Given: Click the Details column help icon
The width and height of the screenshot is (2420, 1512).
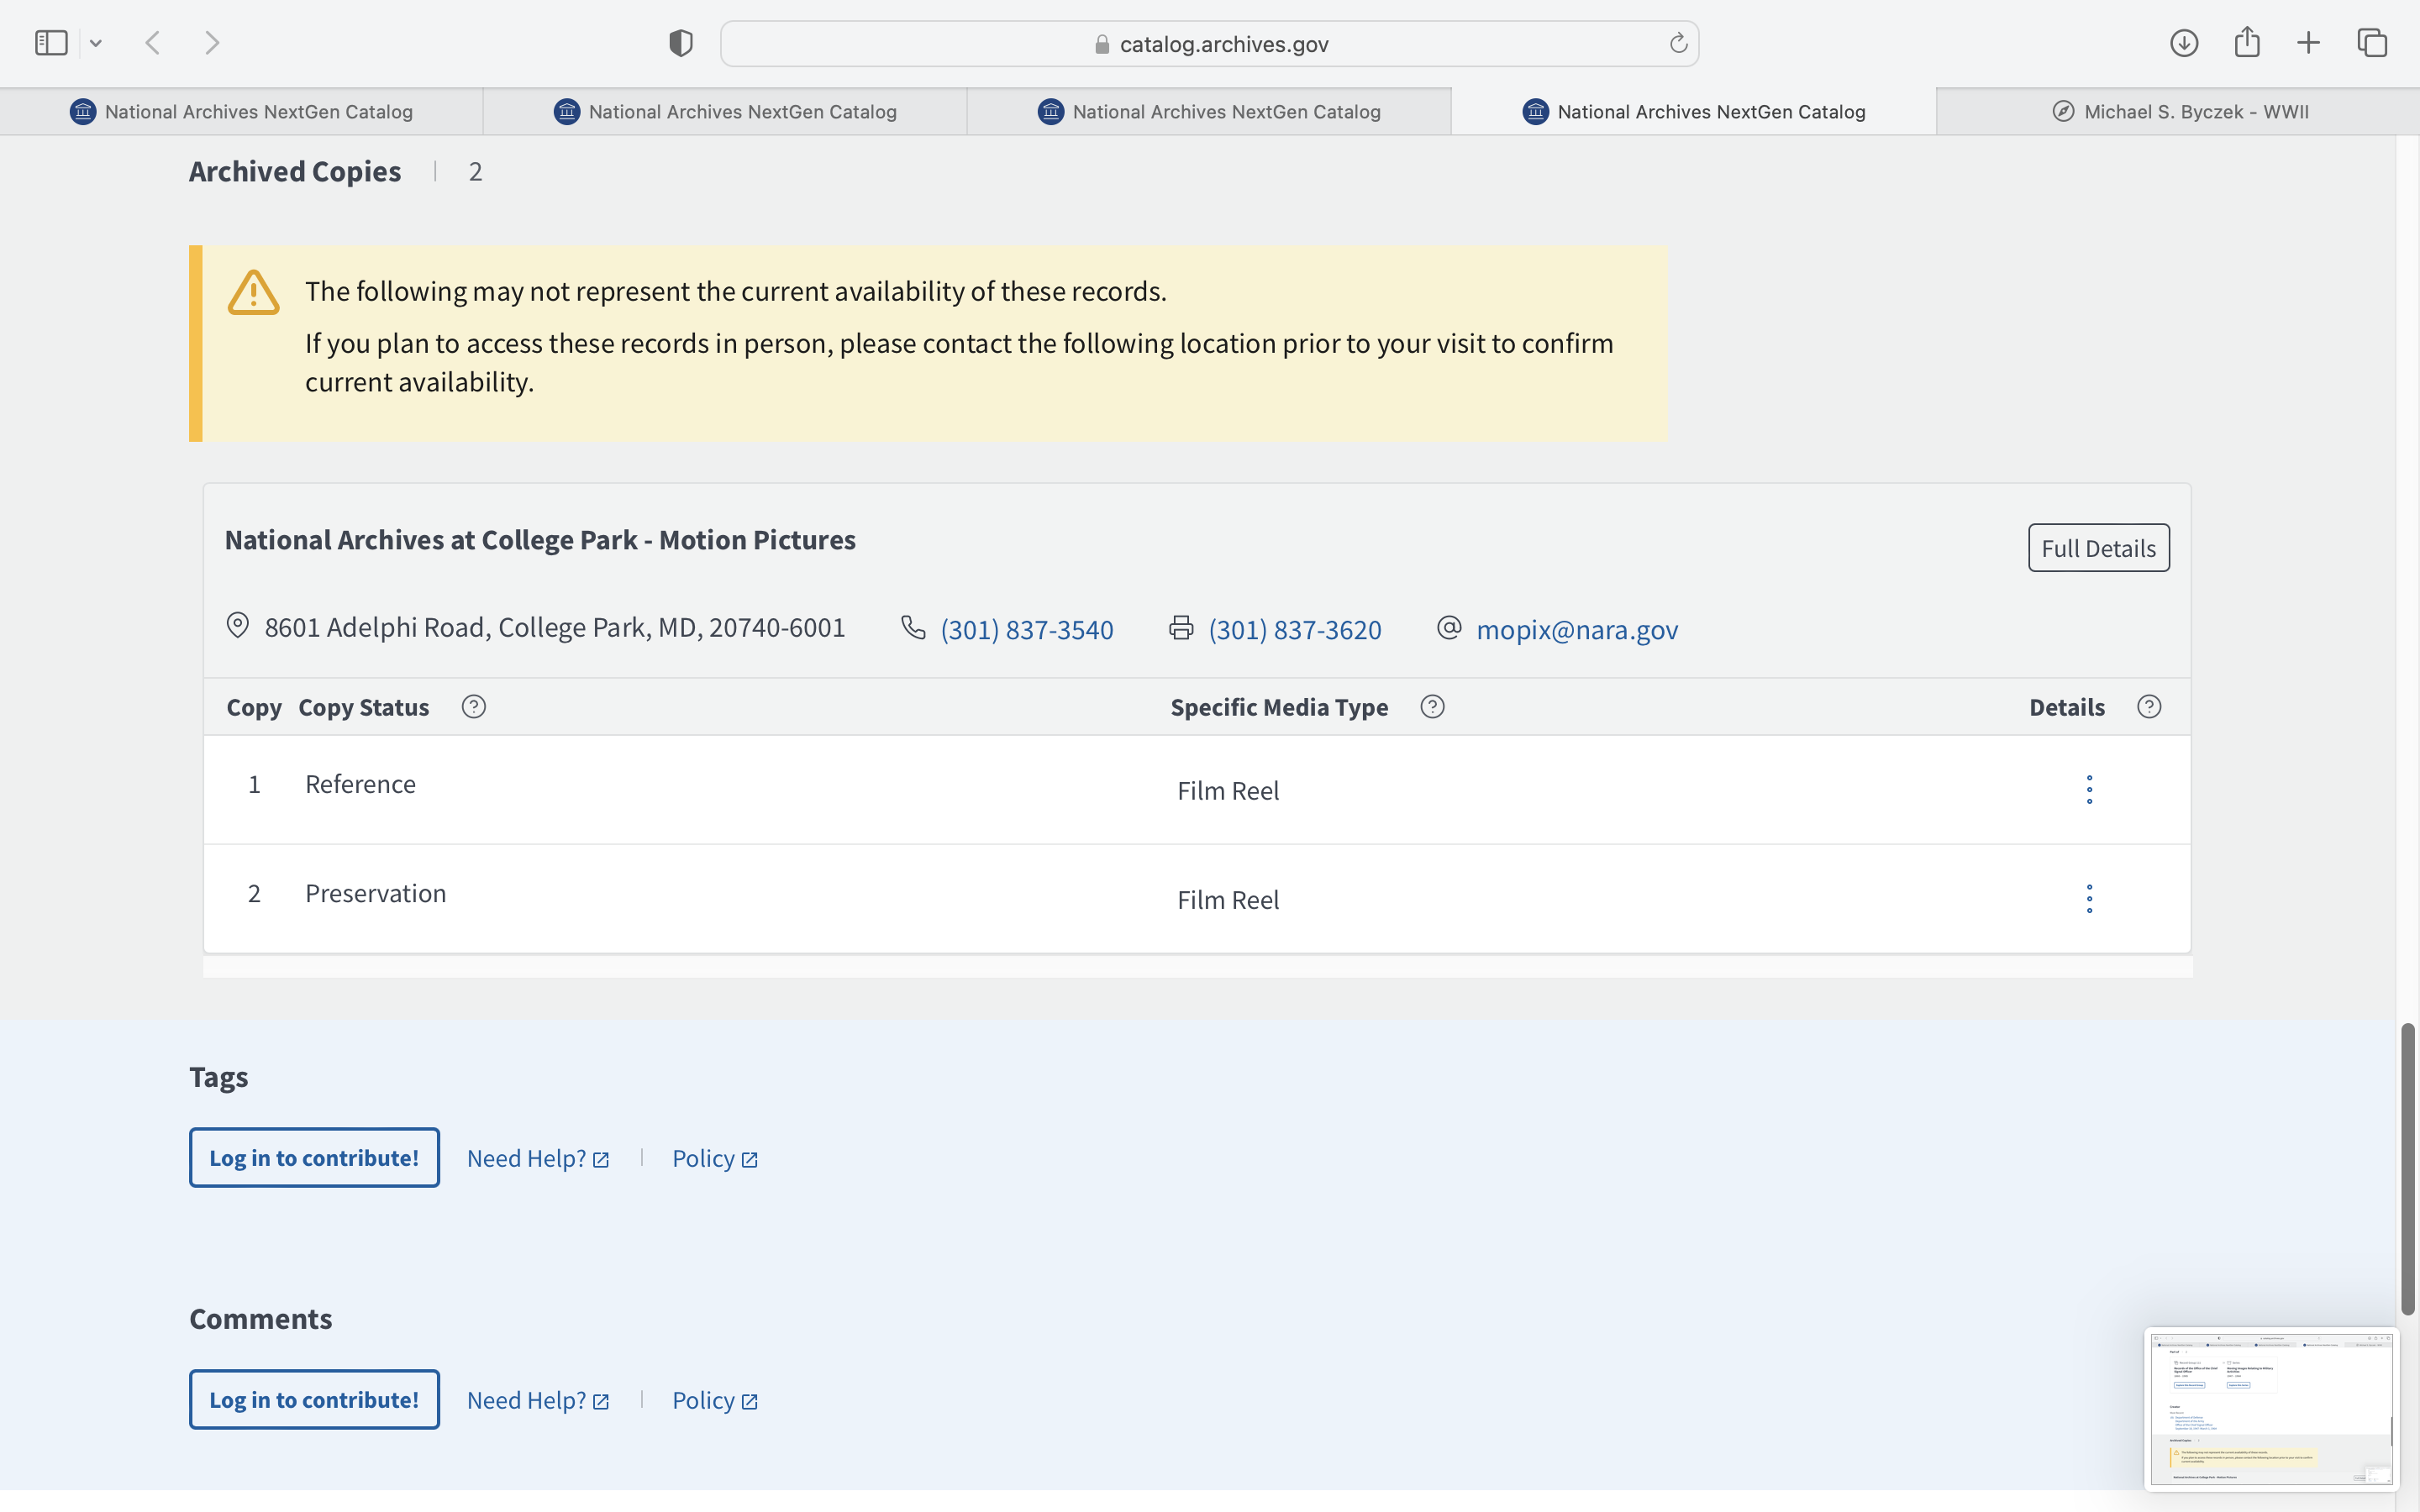Looking at the screenshot, I should [2148, 707].
